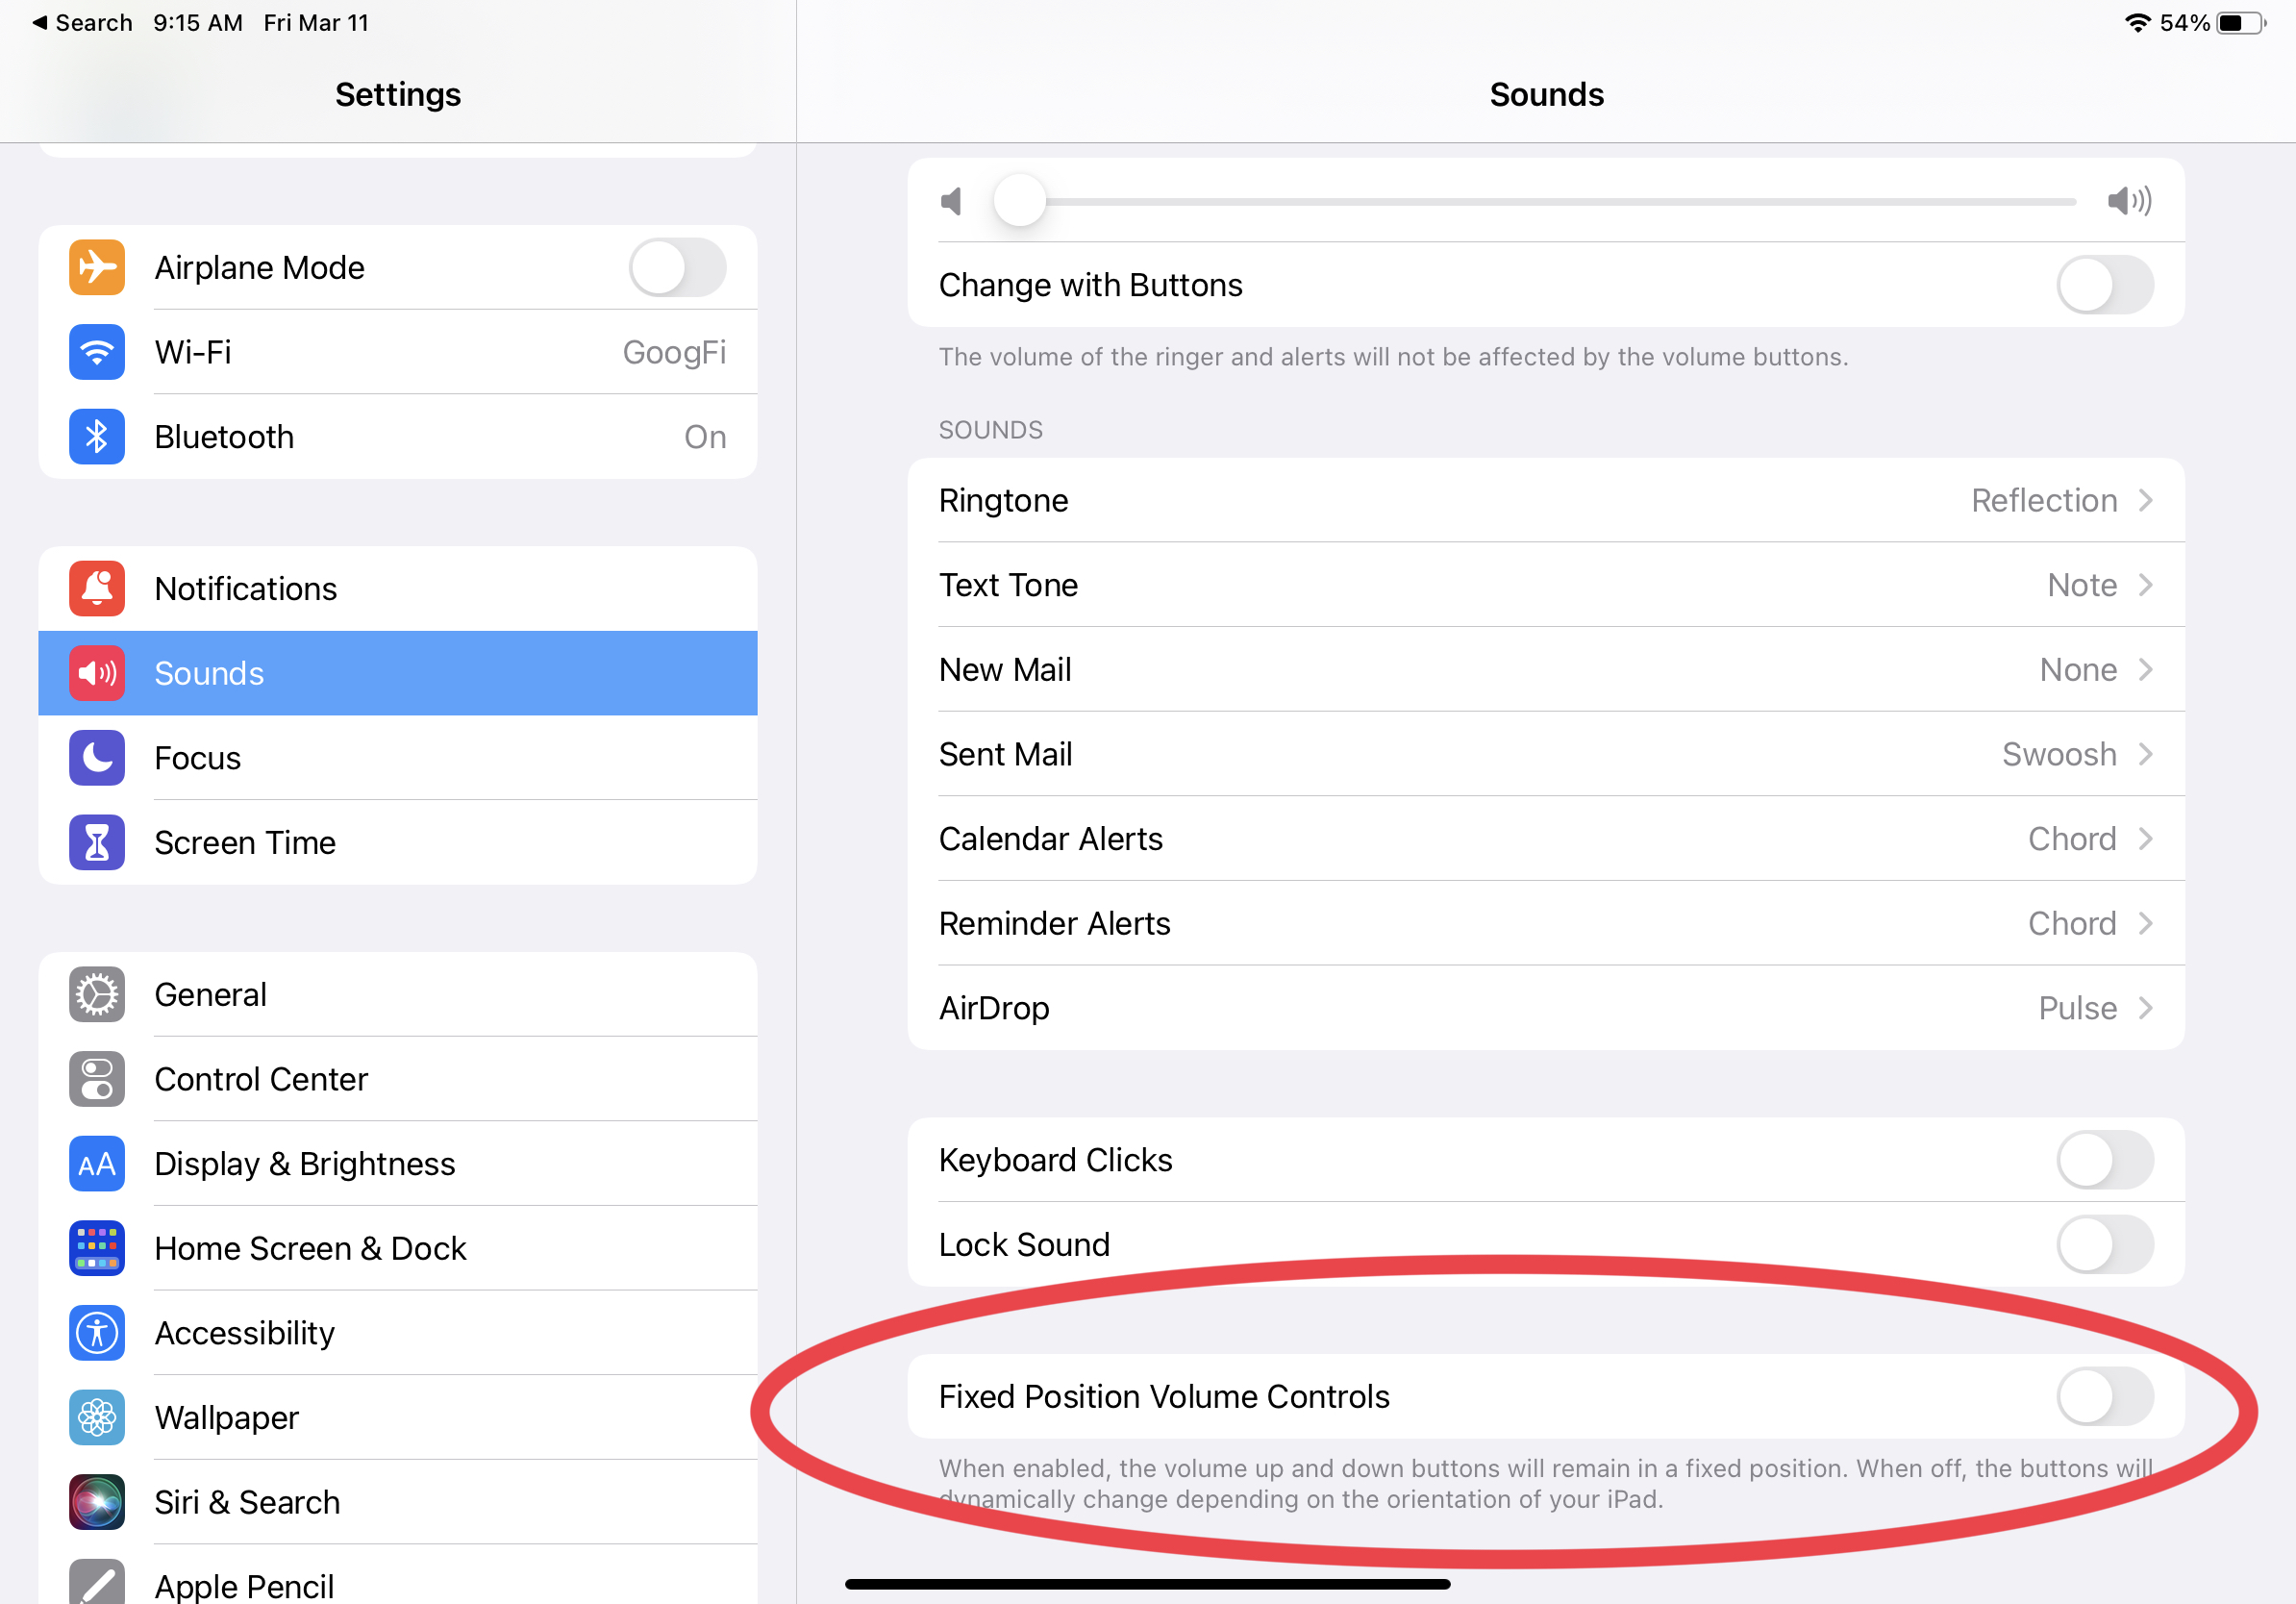Viewport: 2296px width, 1604px height.
Task: Open Siri & Search settings
Action: (247, 1502)
